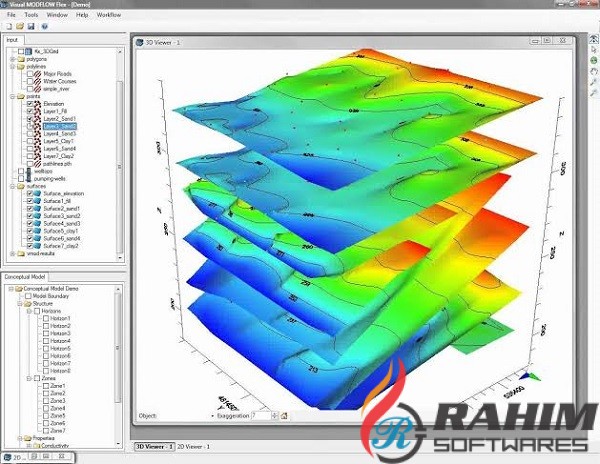Click the Surface_elevation surface icon
The image size is (600, 464).
coord(38,194)
